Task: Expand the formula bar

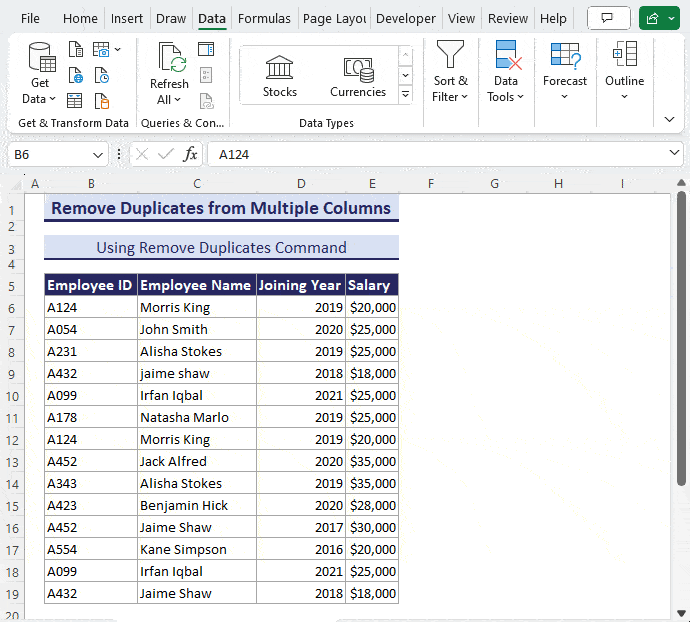Action: [x=674, y=154]
